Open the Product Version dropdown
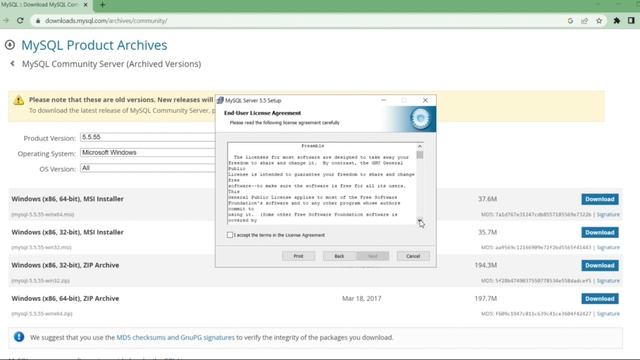 [148, 137]
